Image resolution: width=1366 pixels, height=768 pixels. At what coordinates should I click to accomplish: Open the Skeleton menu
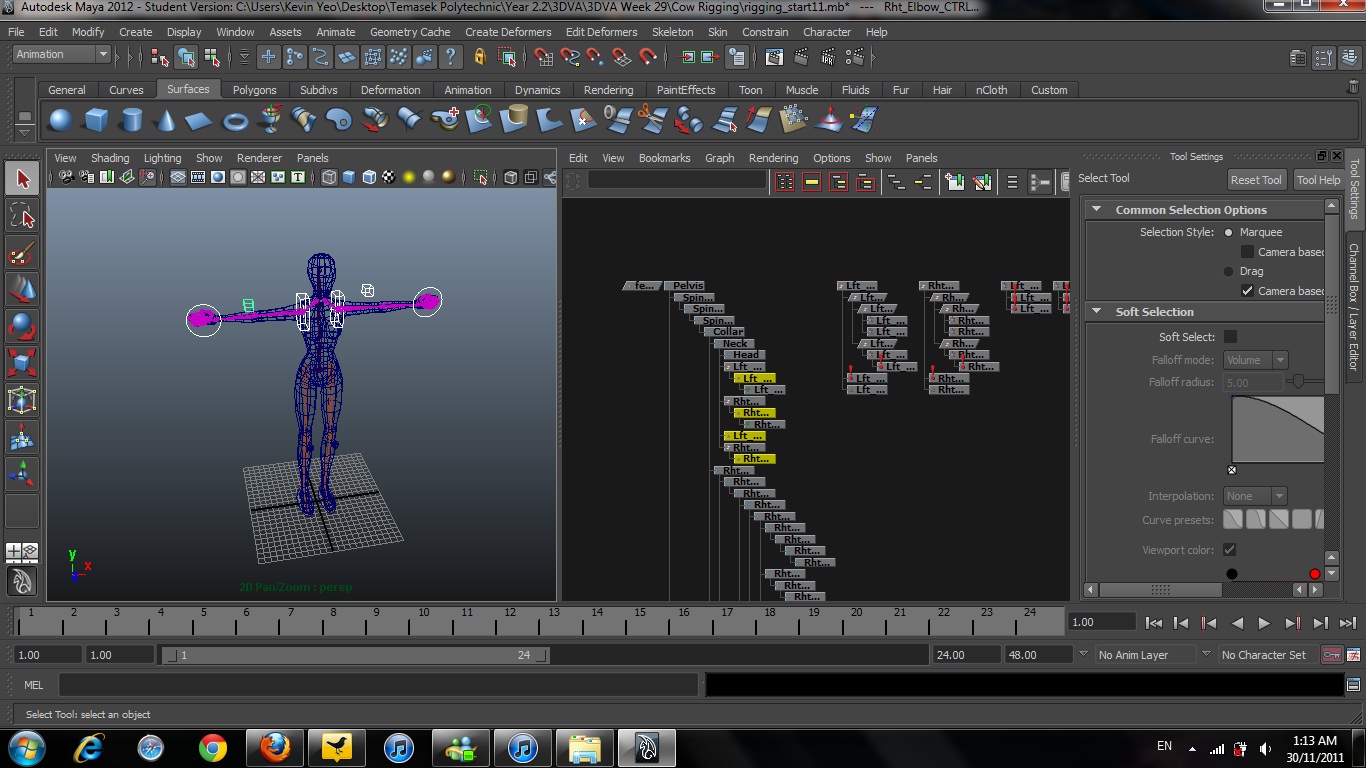pyautogui.click(x=672, y=32)
